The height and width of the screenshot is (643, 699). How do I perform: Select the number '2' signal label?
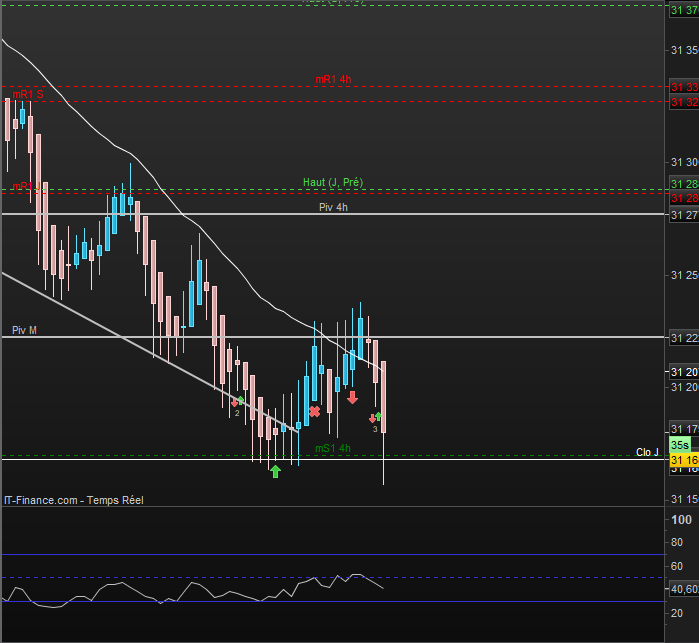coord(237,413)
